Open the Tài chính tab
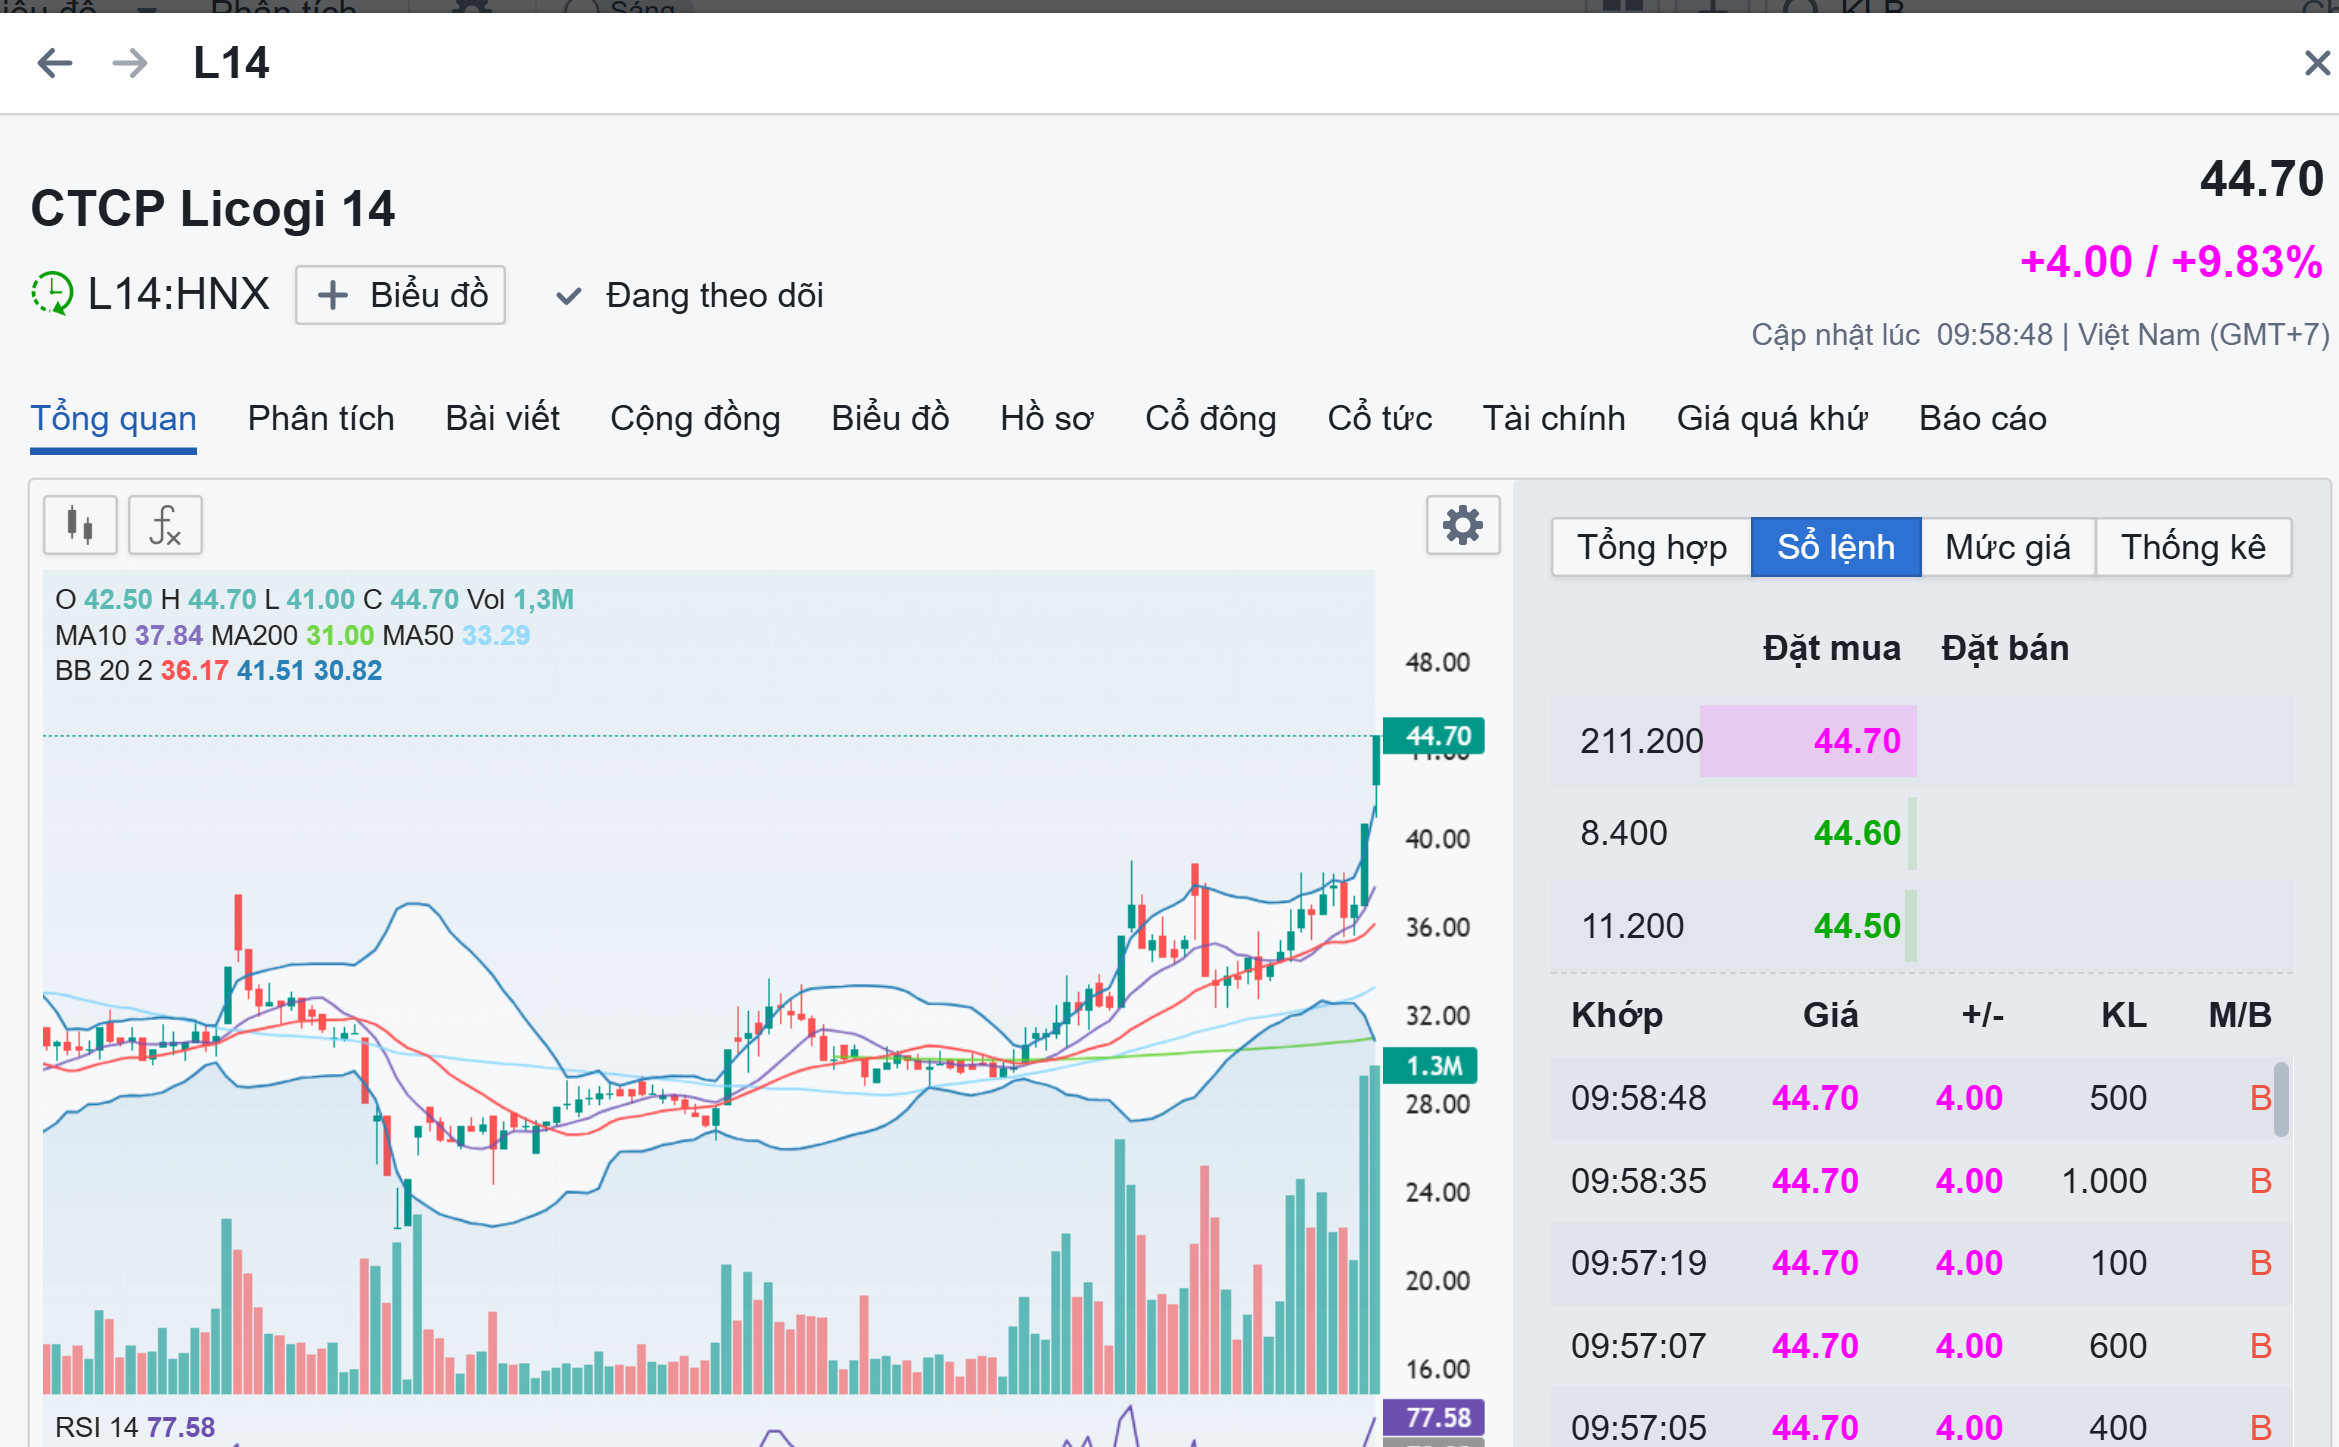Image resolution: width=2339 pixels, height=1447 pixels. [1554, 418]
